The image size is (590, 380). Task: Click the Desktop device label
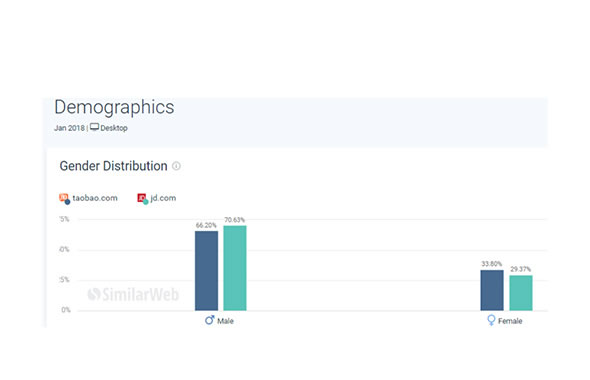pyautogui.click(x=114, y=128)
